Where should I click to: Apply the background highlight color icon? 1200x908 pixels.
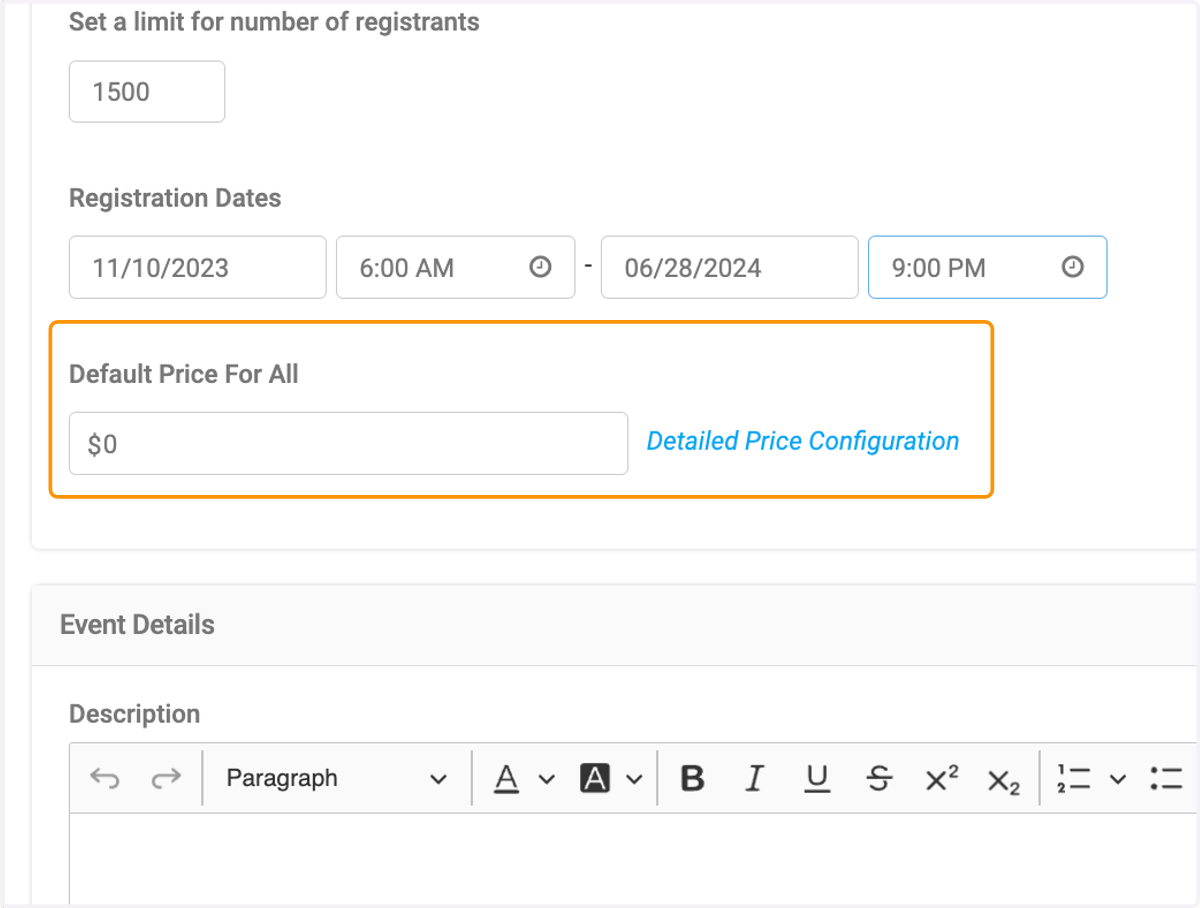[x=595, y=778]
